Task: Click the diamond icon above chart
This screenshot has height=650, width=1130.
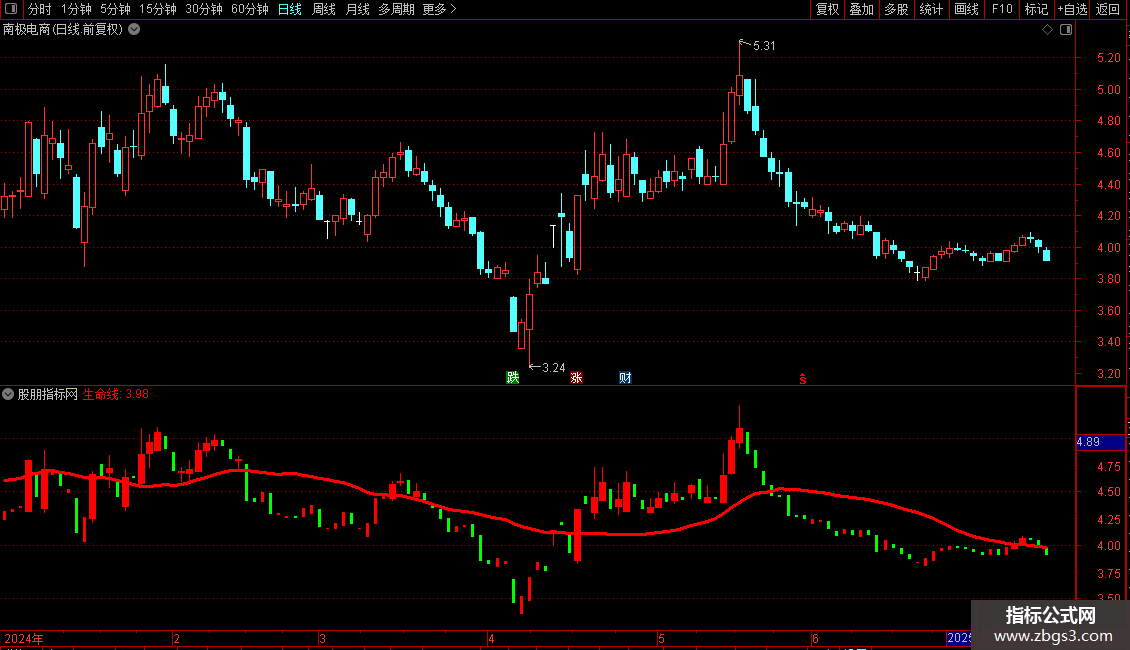Action: [1047, 30]
